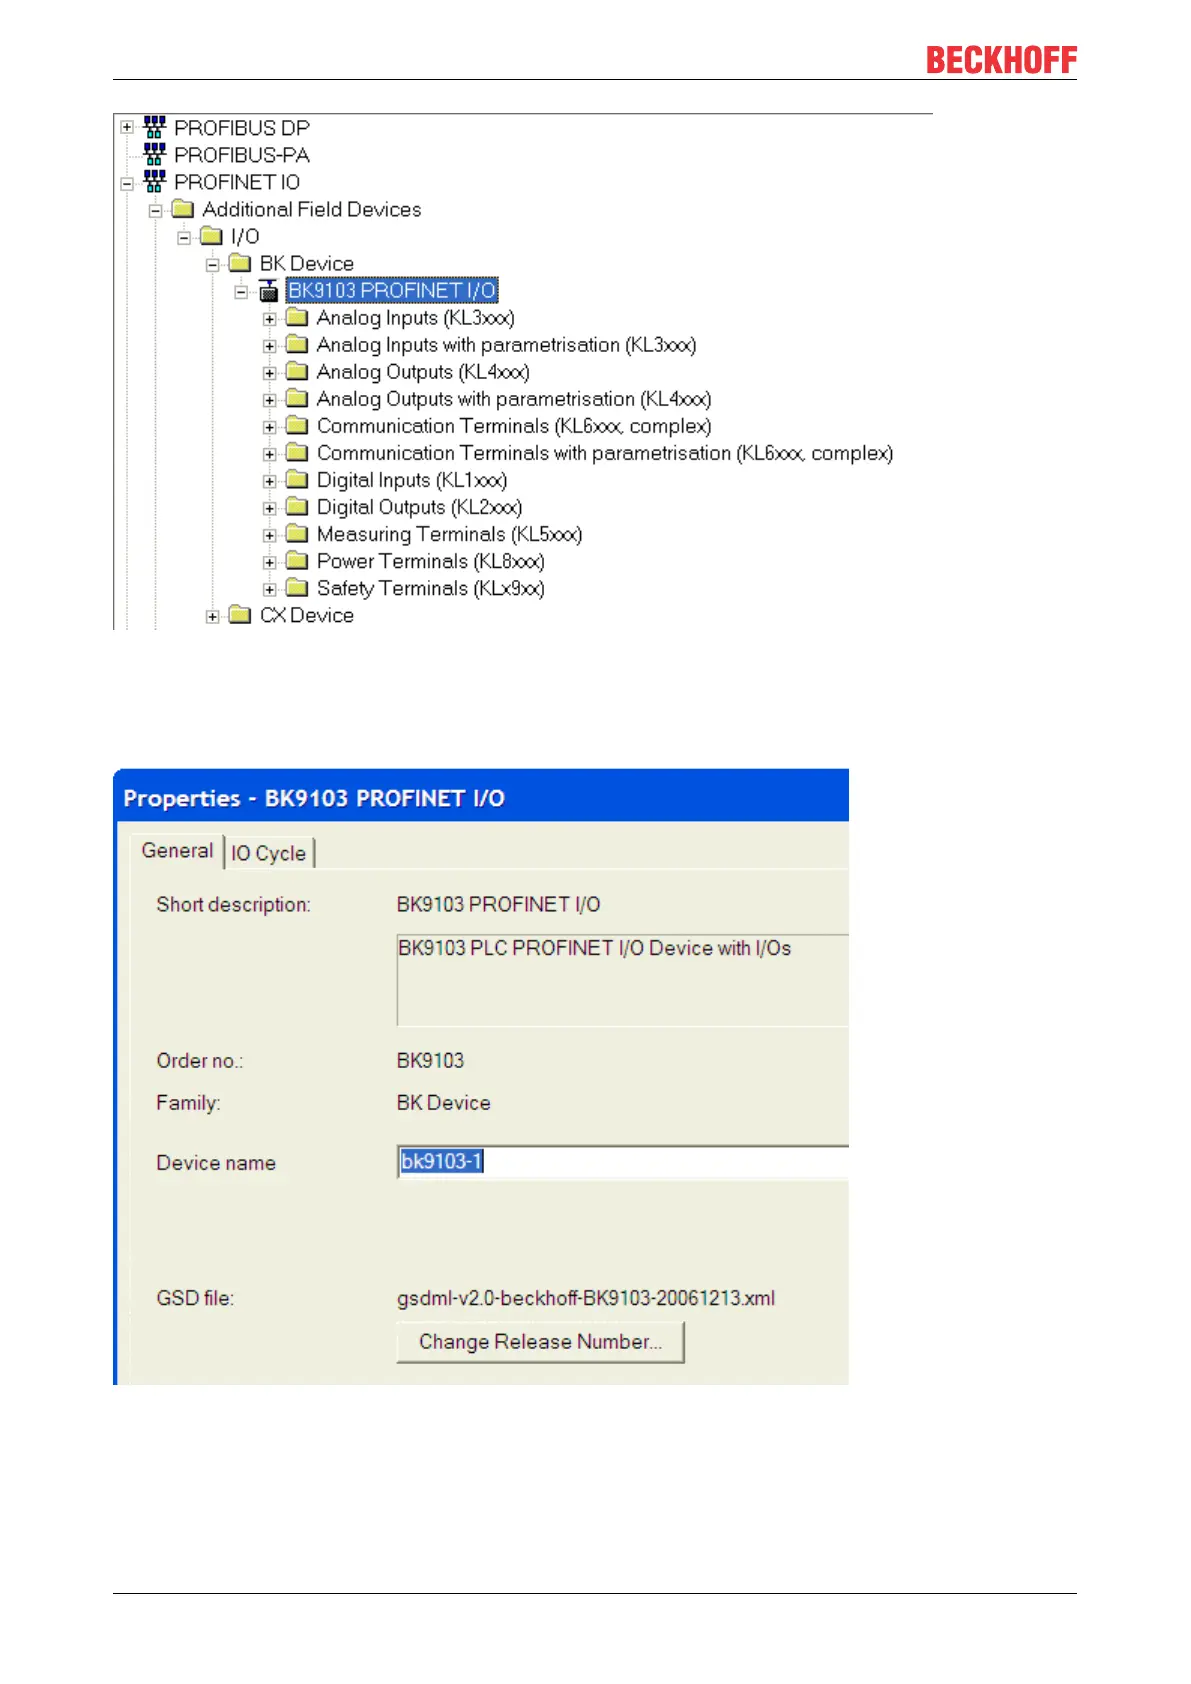Collapse the BK9103 PROFINET I/O node

(241, 291)
